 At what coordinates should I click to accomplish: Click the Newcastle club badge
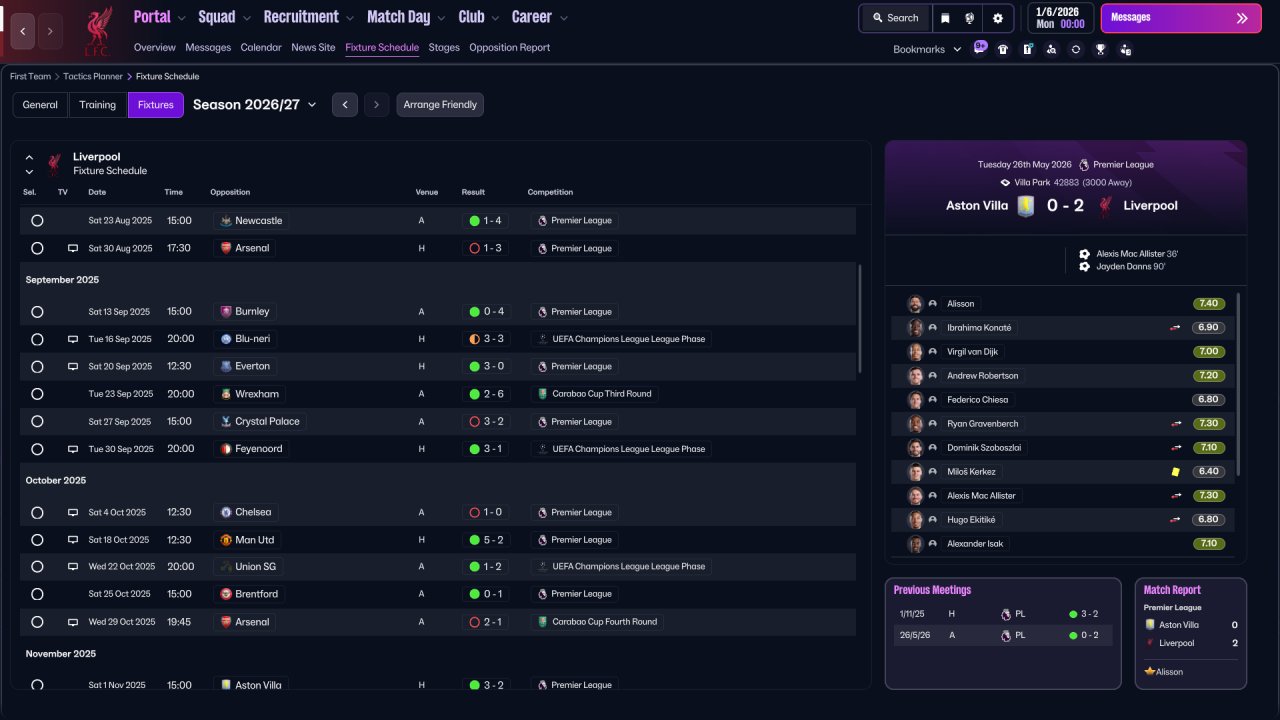(x=226, y=221)
